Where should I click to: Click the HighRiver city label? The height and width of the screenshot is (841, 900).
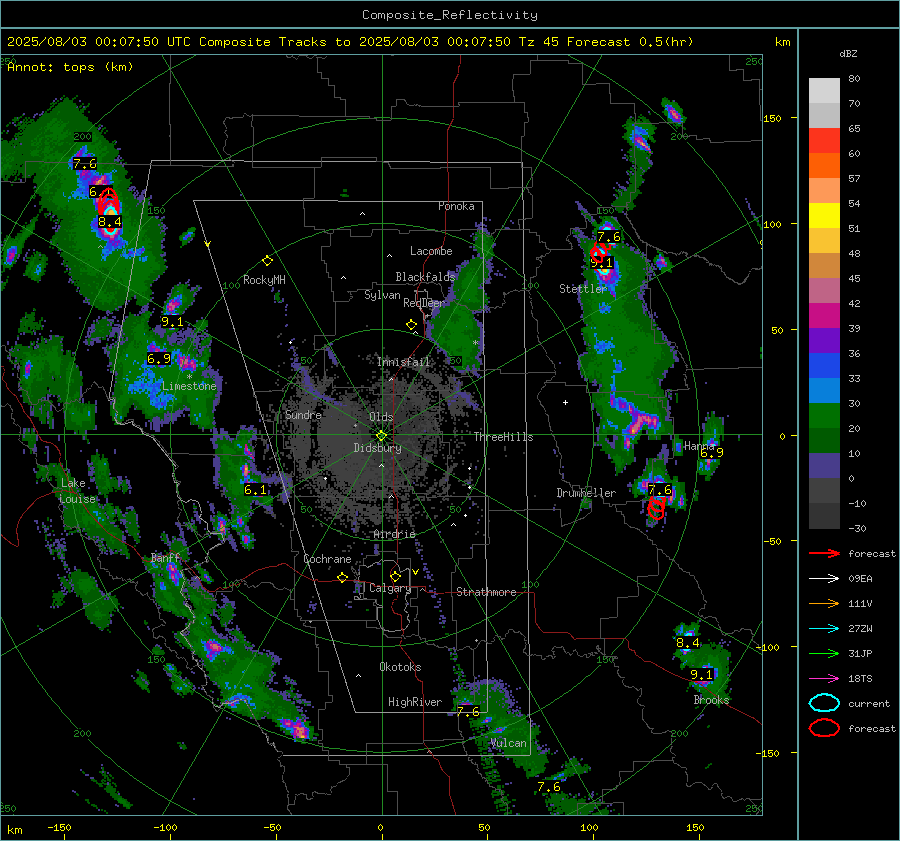tap(415, 702)
